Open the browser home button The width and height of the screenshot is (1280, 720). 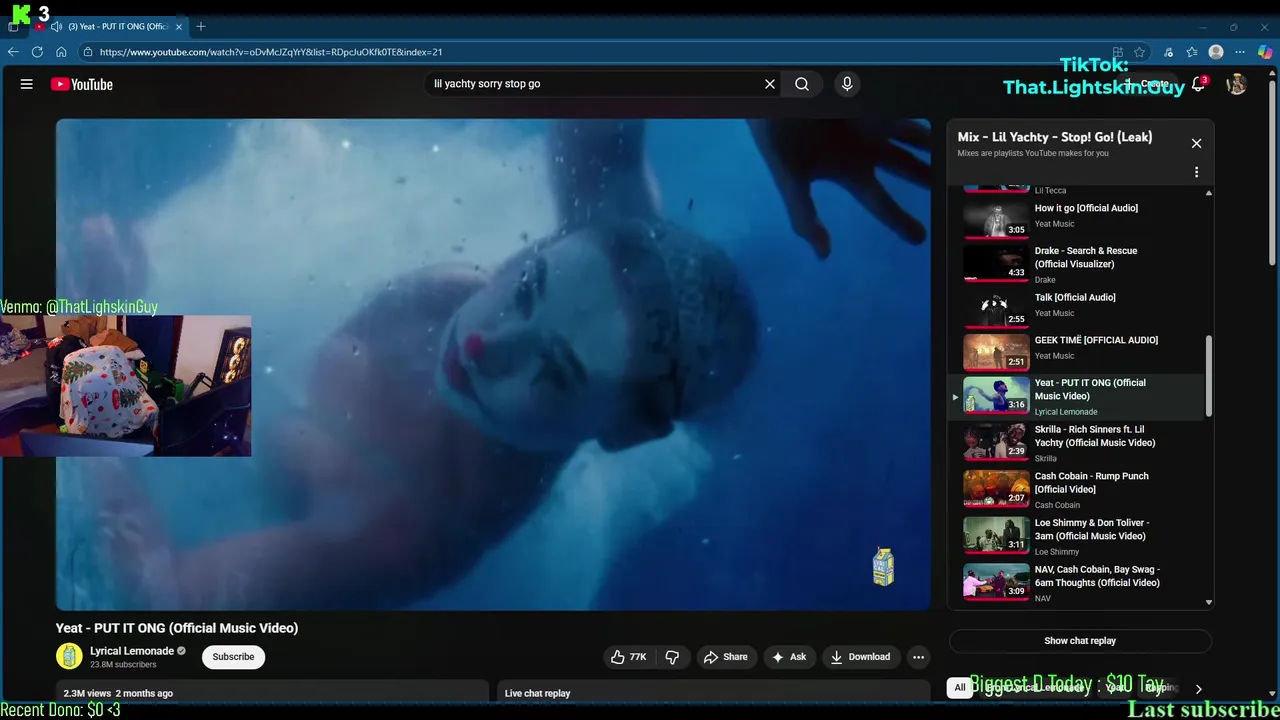pos(61,52)
